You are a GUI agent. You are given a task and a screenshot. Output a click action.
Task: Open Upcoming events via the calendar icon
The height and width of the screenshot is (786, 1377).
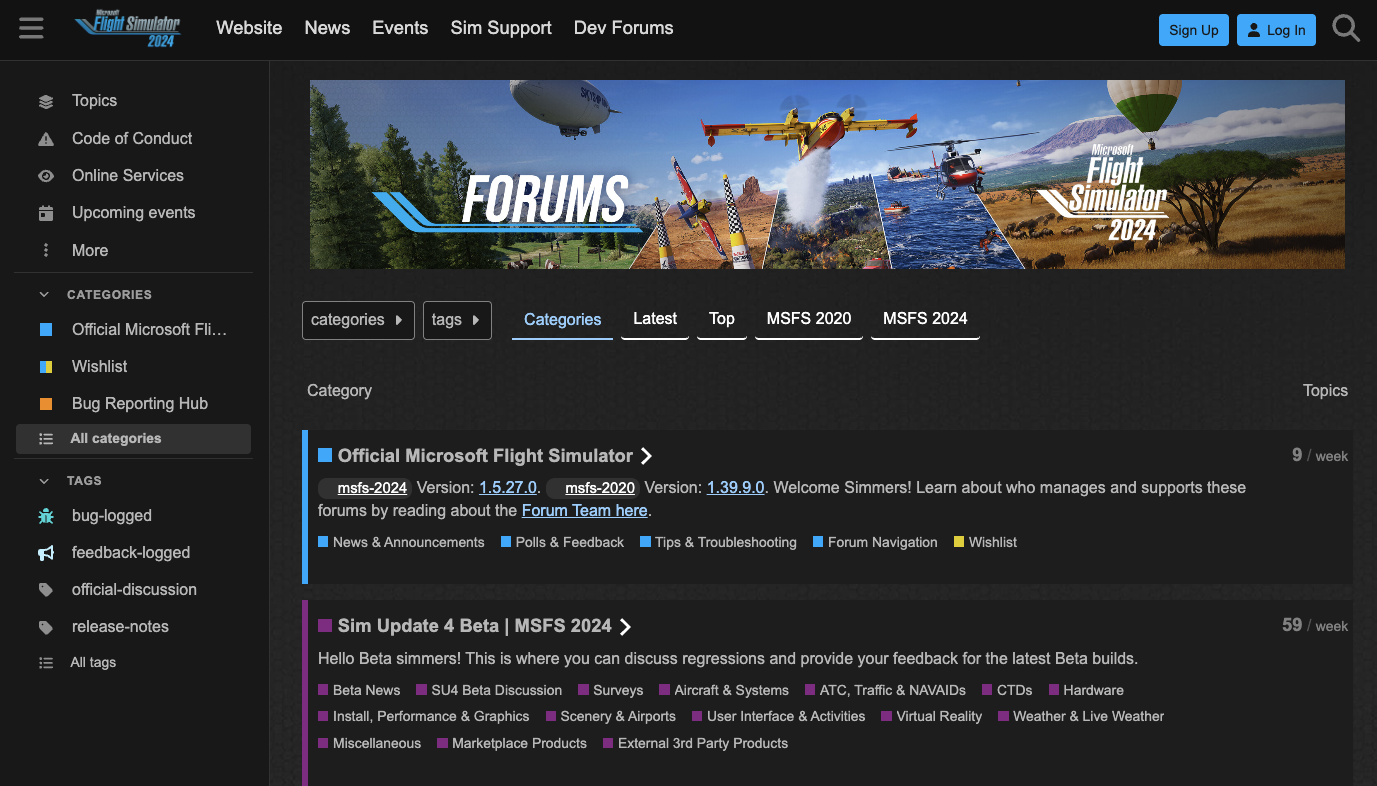[x=46, y=212]
